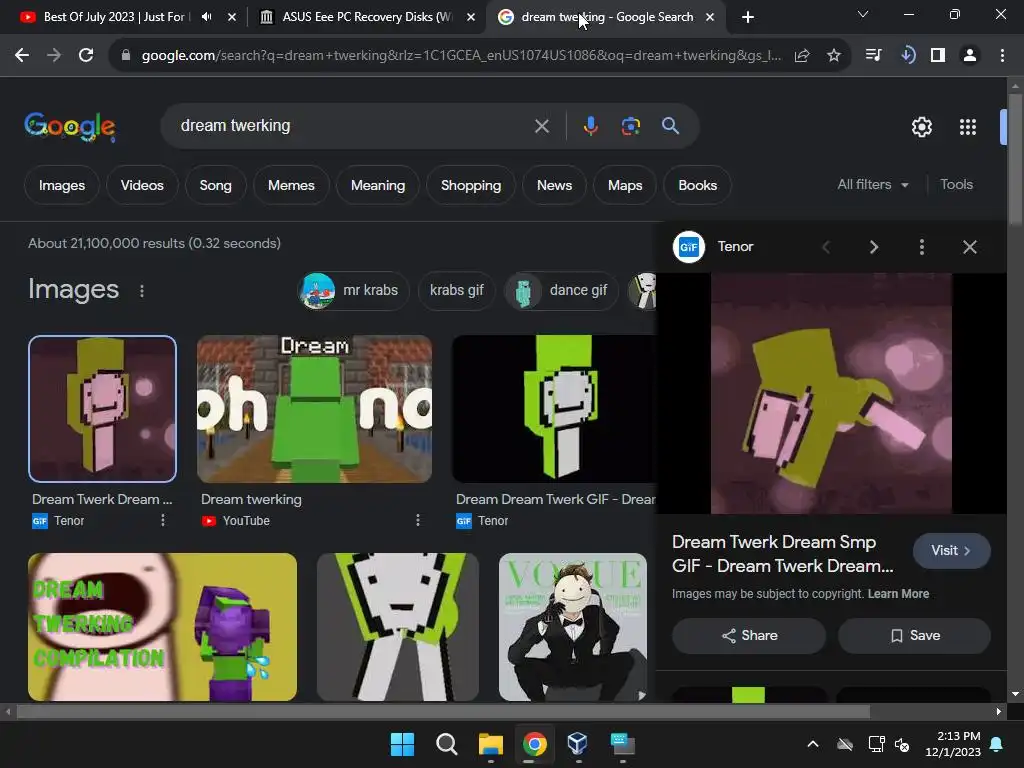Open the Vogue cover Dream thumbnail
The image size is (1024, 768).
(x=573, y=627)
